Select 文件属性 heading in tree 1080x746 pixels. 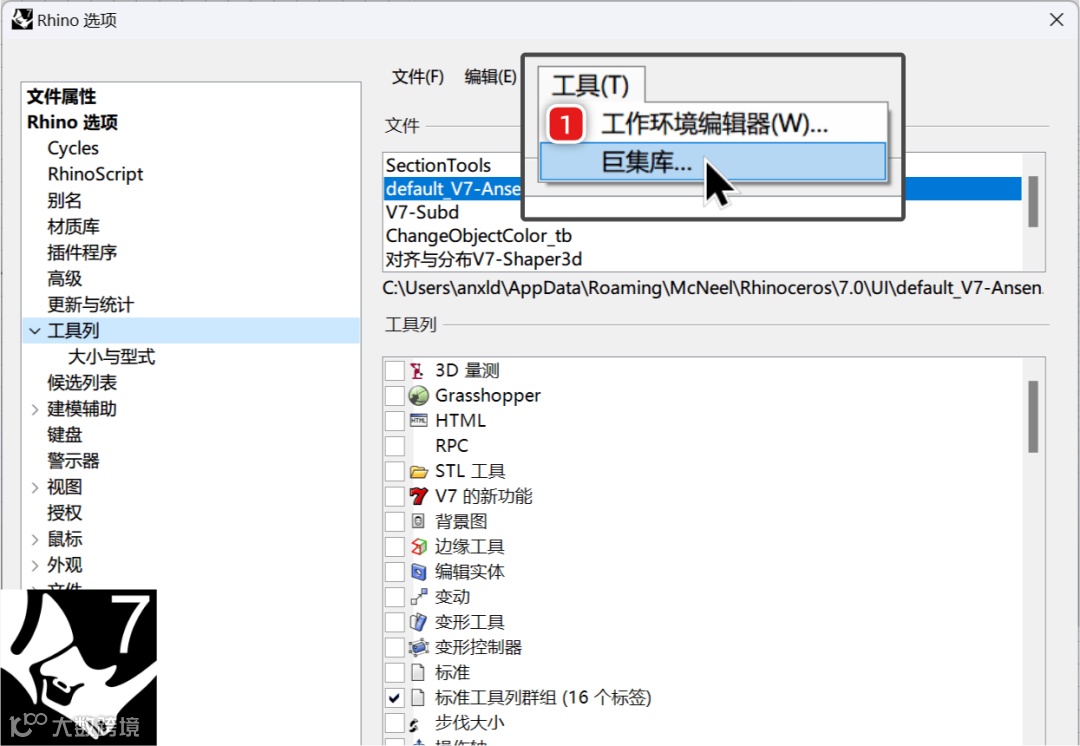(61, 96)
